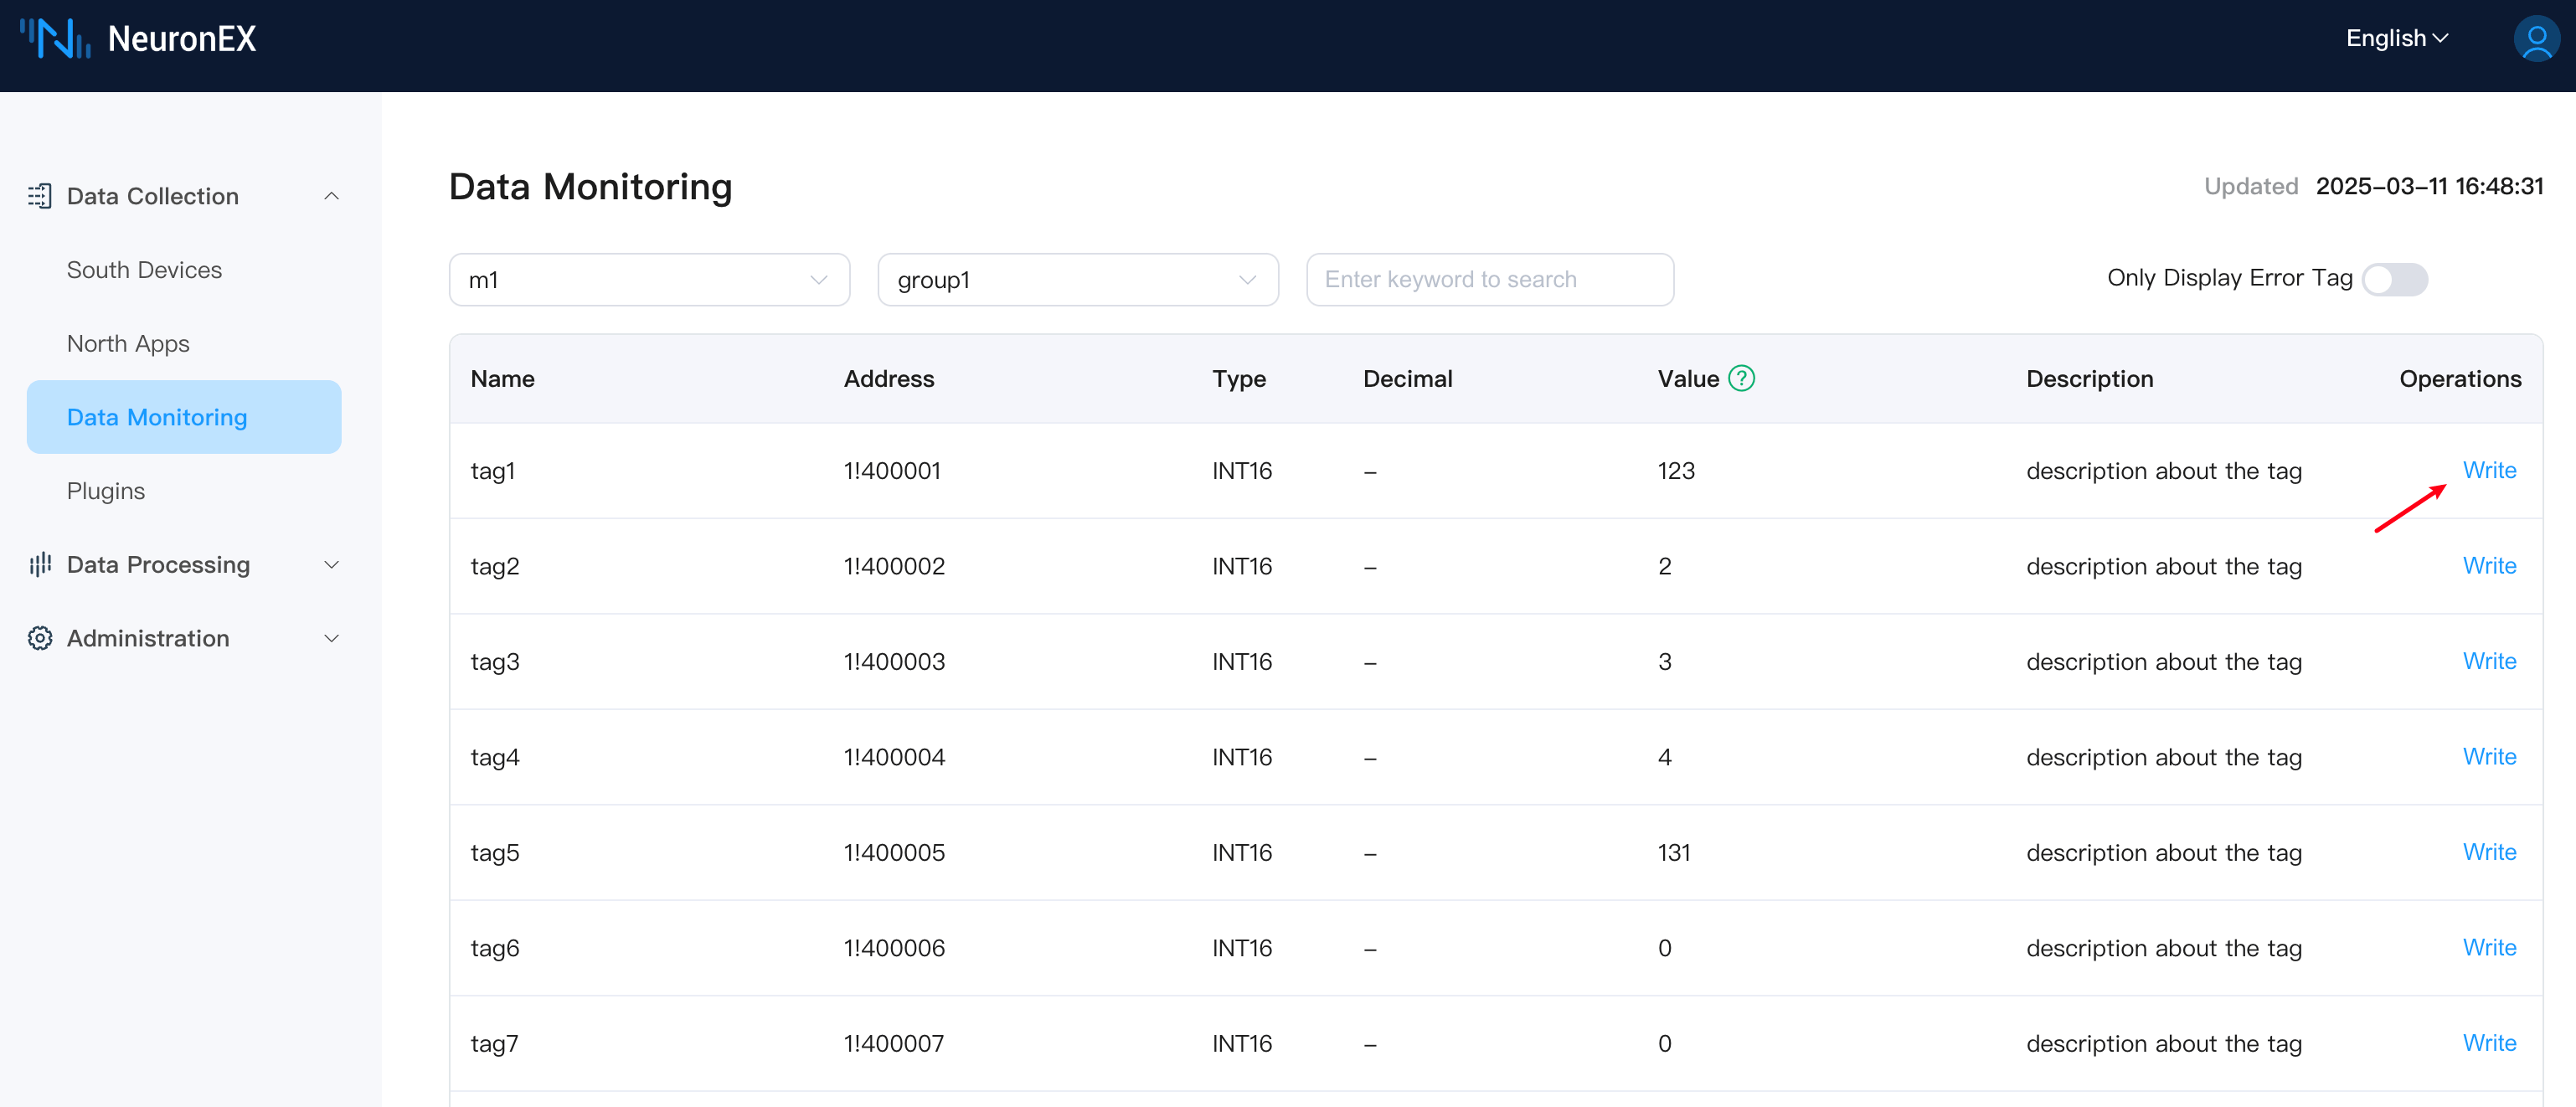The height and width of the screenshot is (1107, 2576).
Task: Click the Data Processing bars icon
Action: [39, 565]
